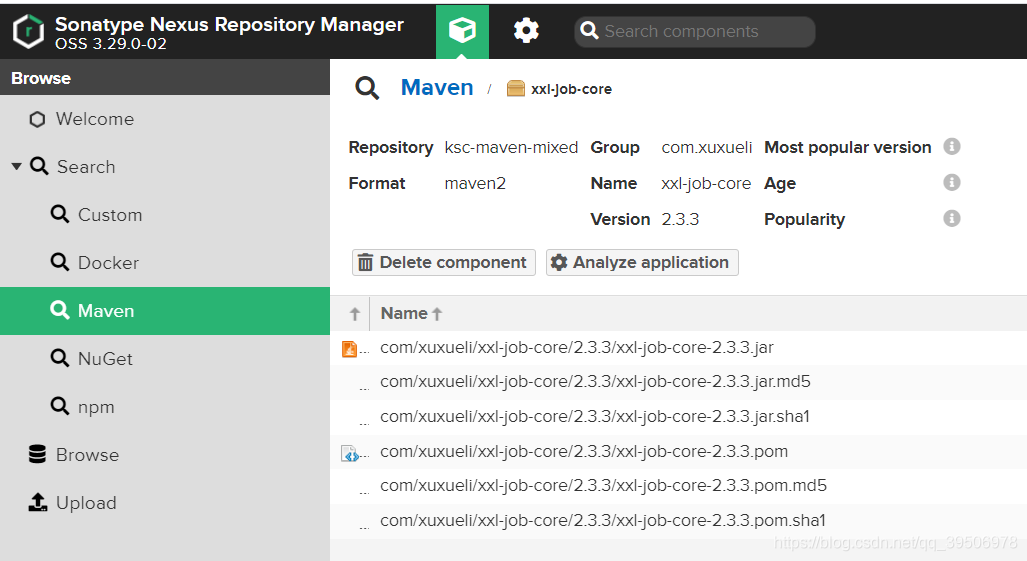Click the Docker magnifier icon
This screenshot has width=1027, height=561.
(x=60, y=262)
